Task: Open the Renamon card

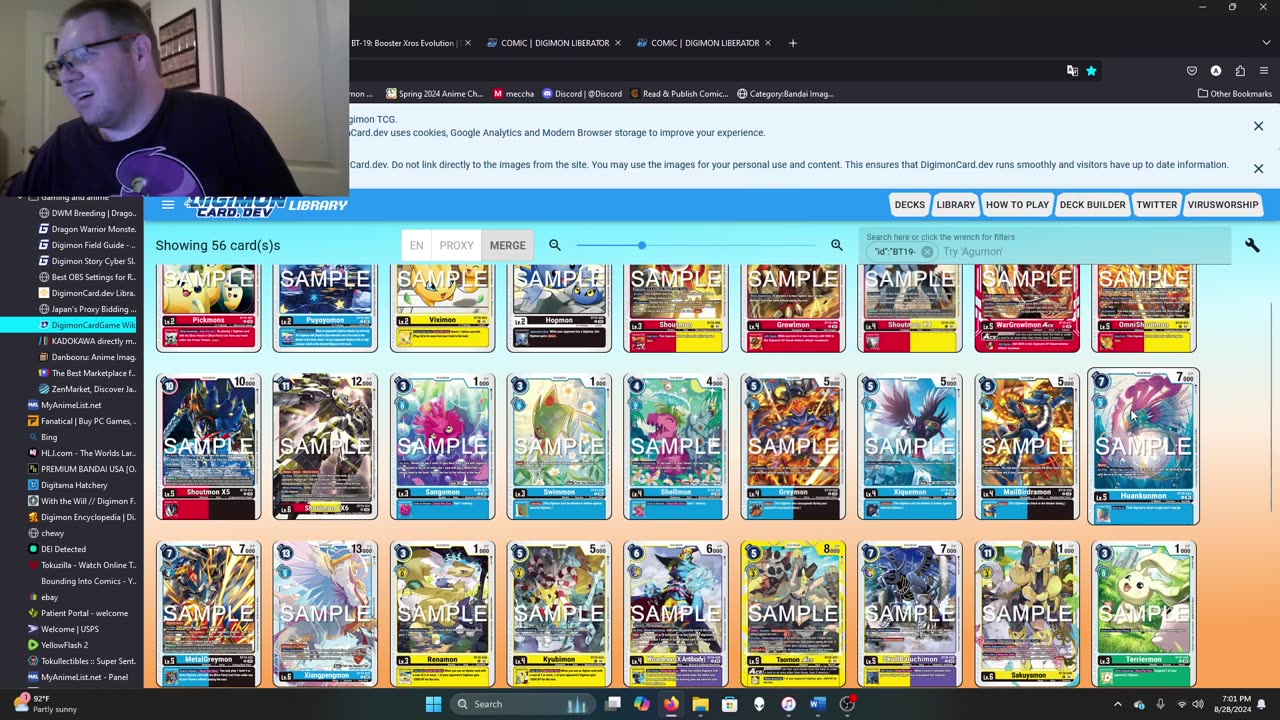Action: coord(442,615)
